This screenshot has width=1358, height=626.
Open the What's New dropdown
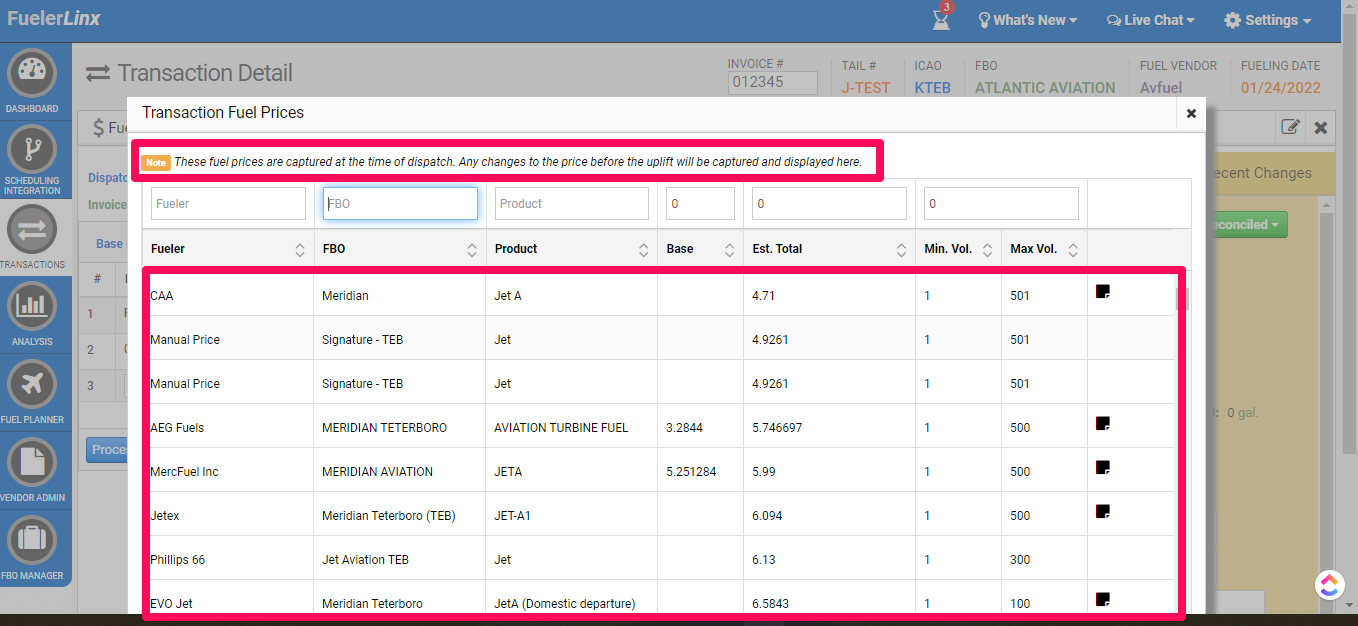coord(1027,20)
